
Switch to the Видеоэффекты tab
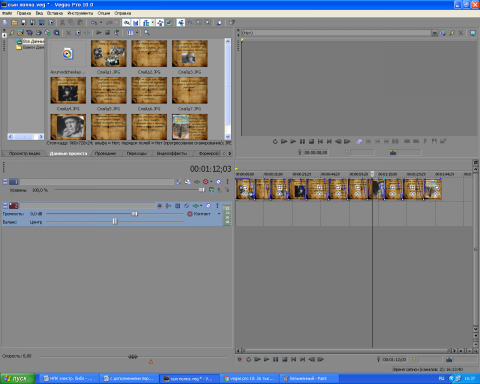point(172,153)
